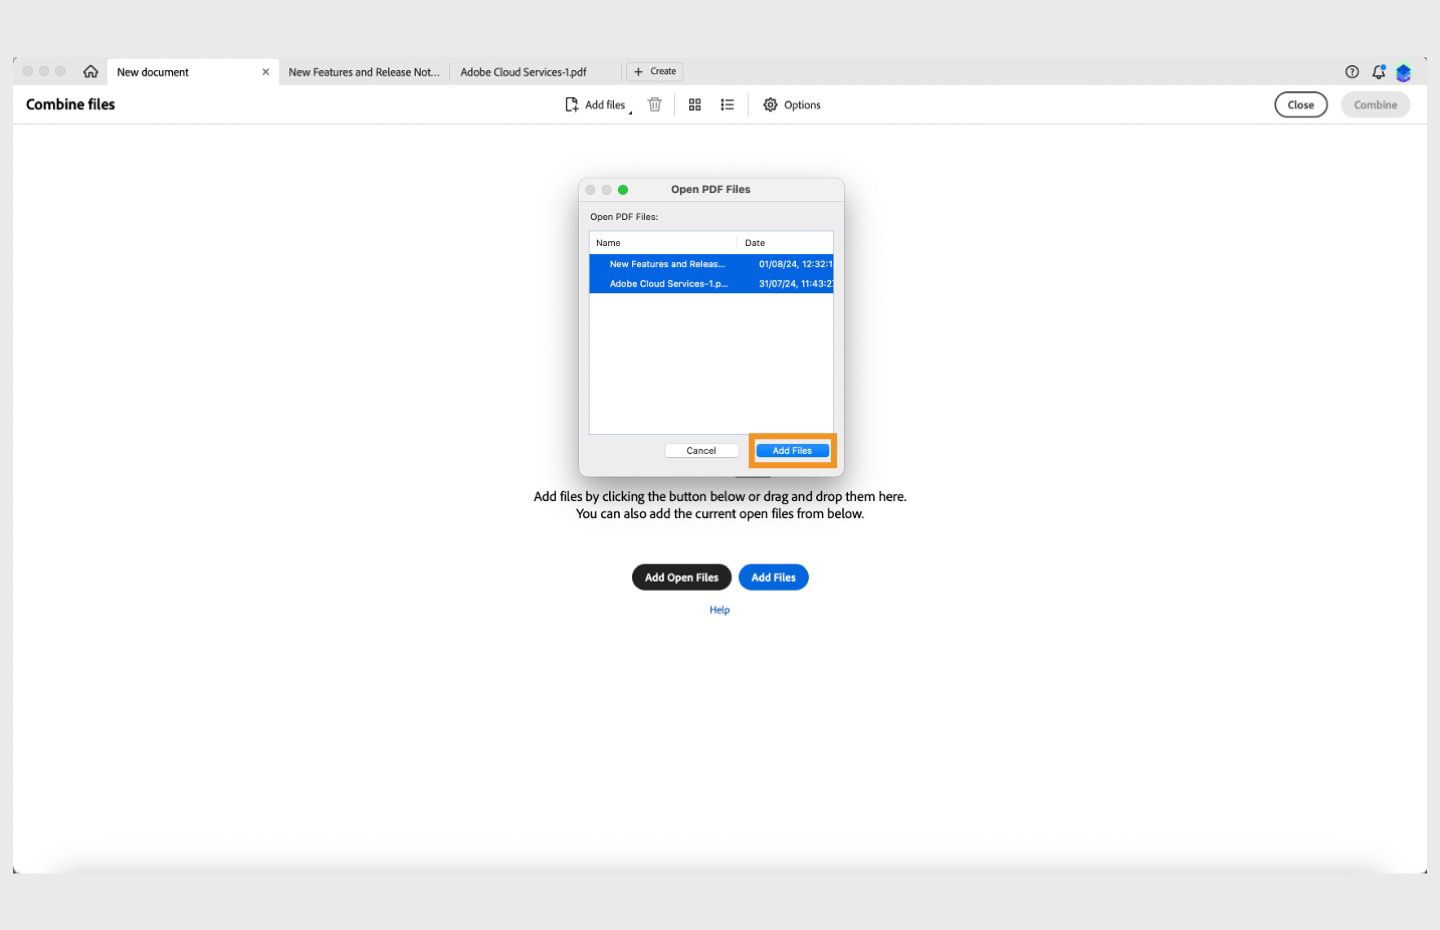The width and height of the screenshot is (1440, 930).
Task: Launch the Acrobat AI Assistant icon
Action: pos(1403,72)
